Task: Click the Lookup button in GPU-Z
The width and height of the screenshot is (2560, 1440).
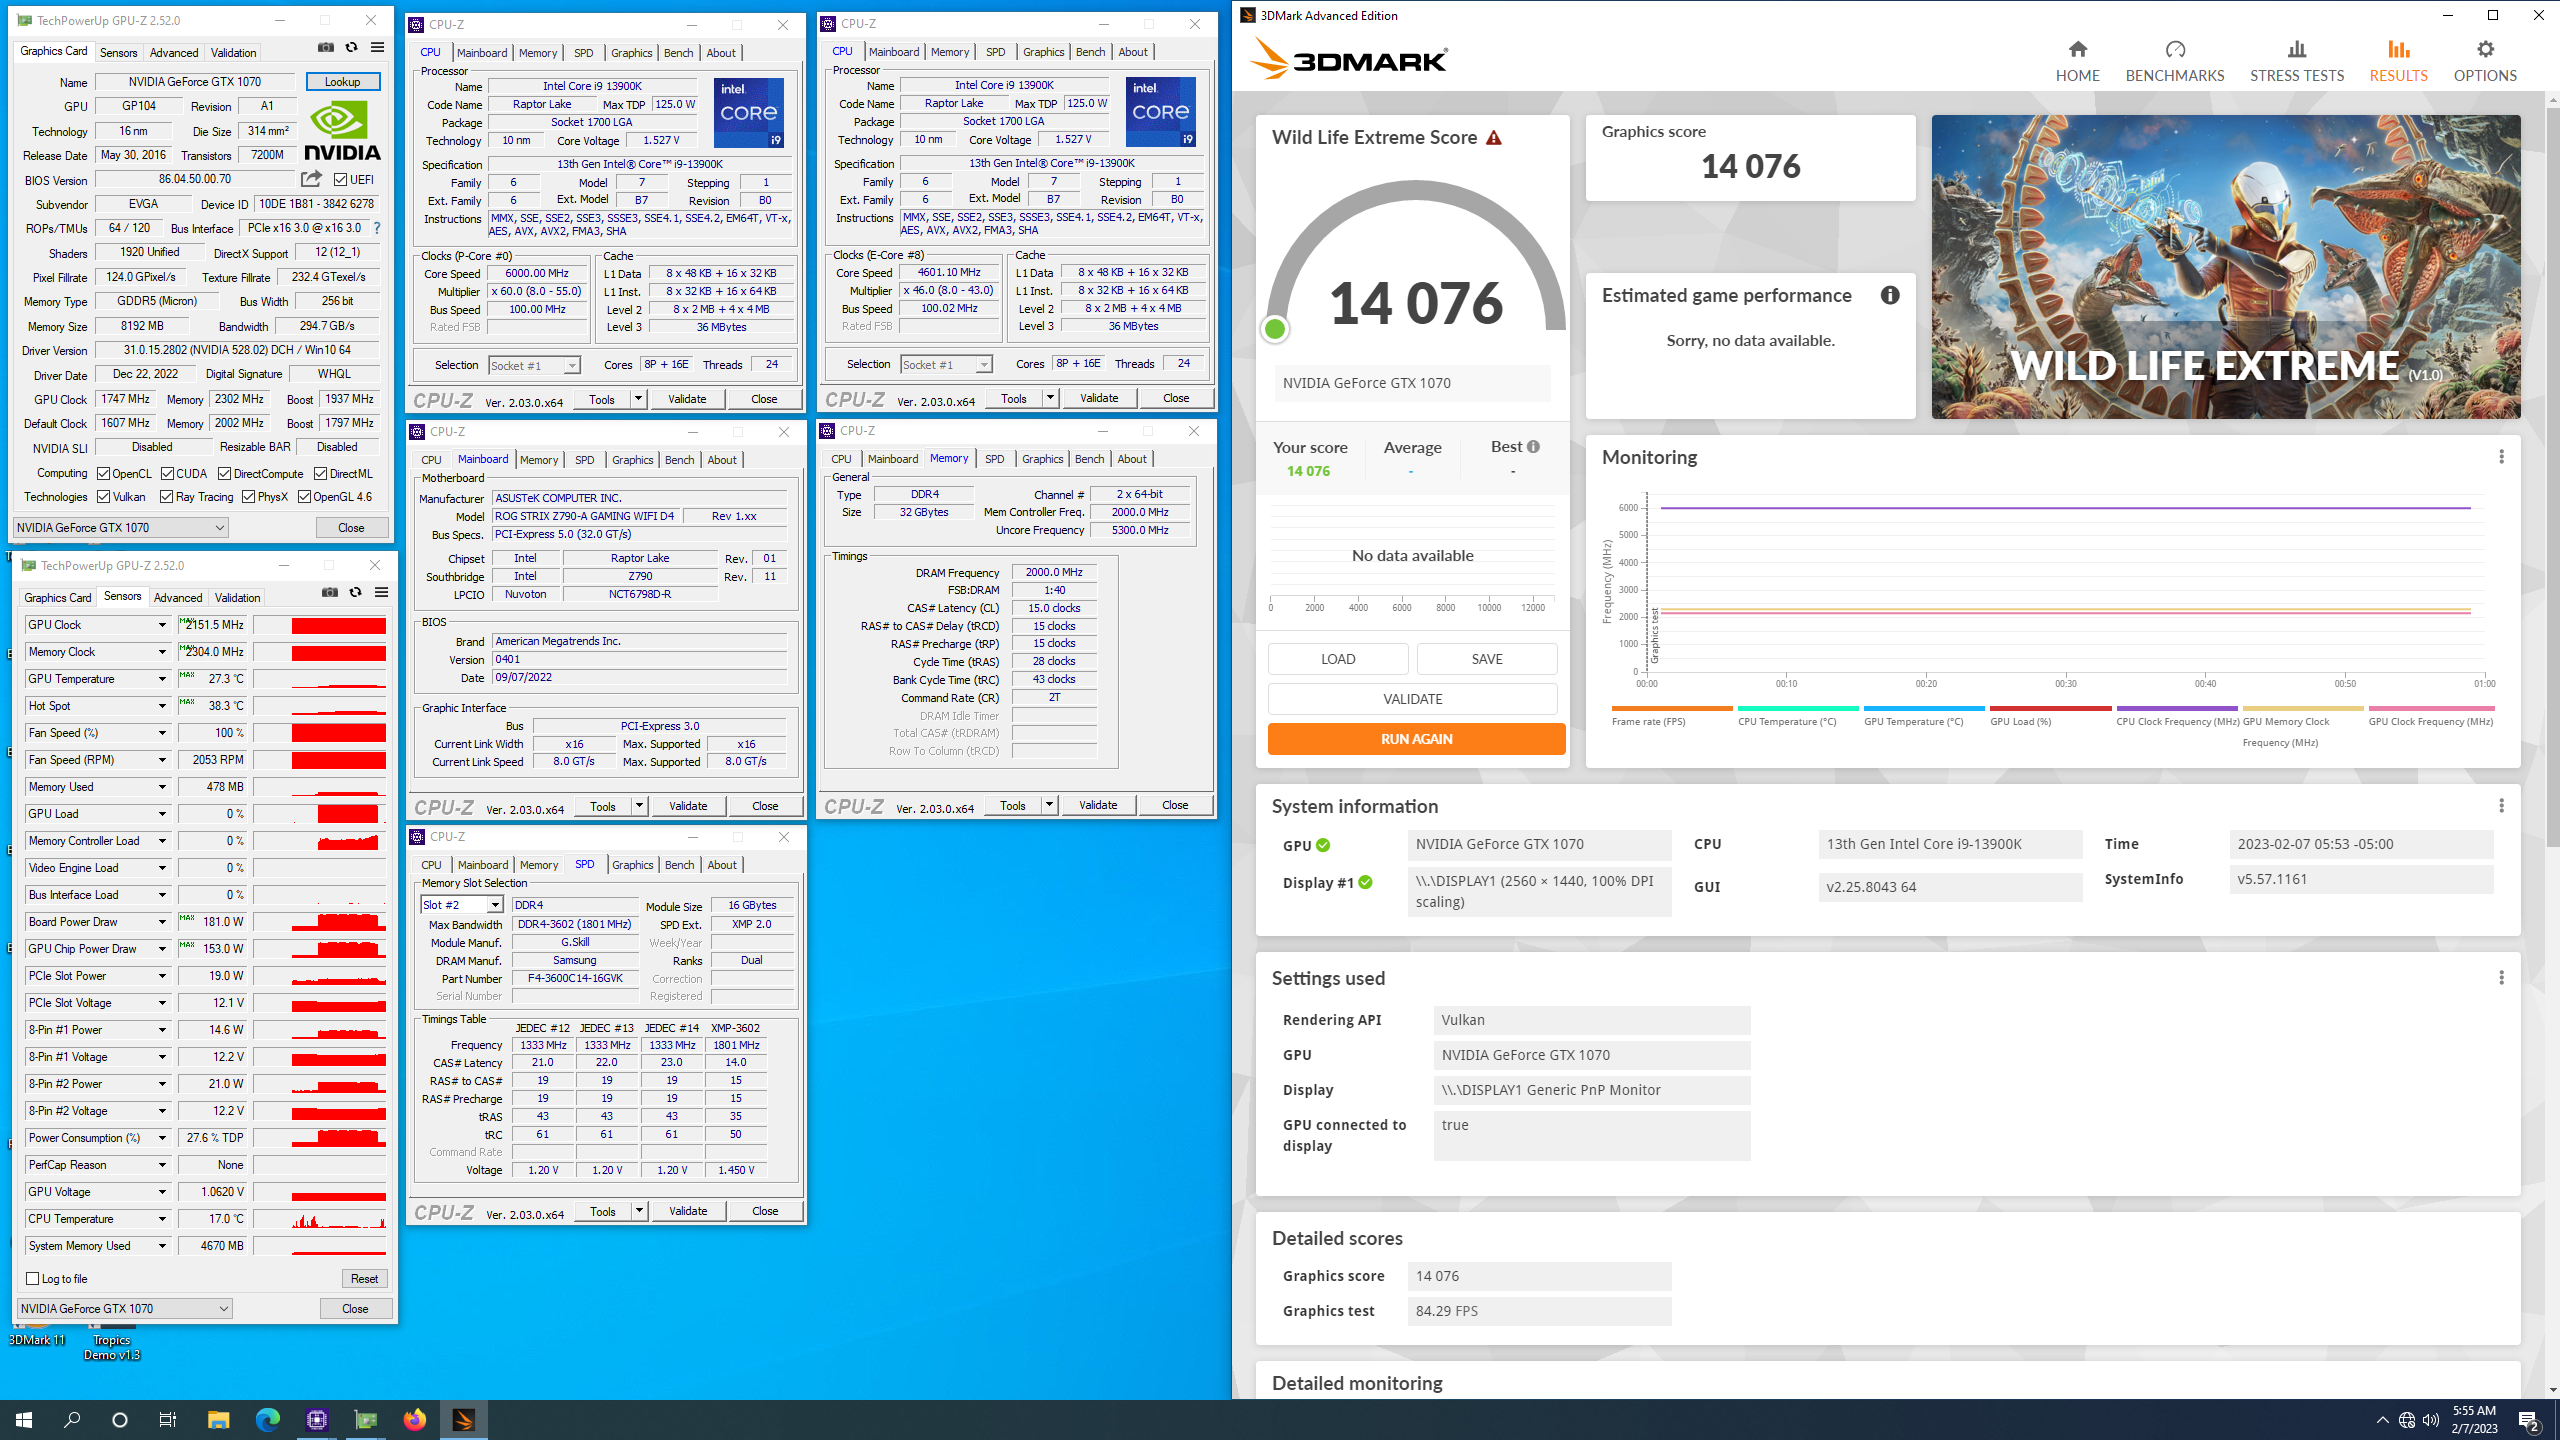Action: [x=343, y=82]
